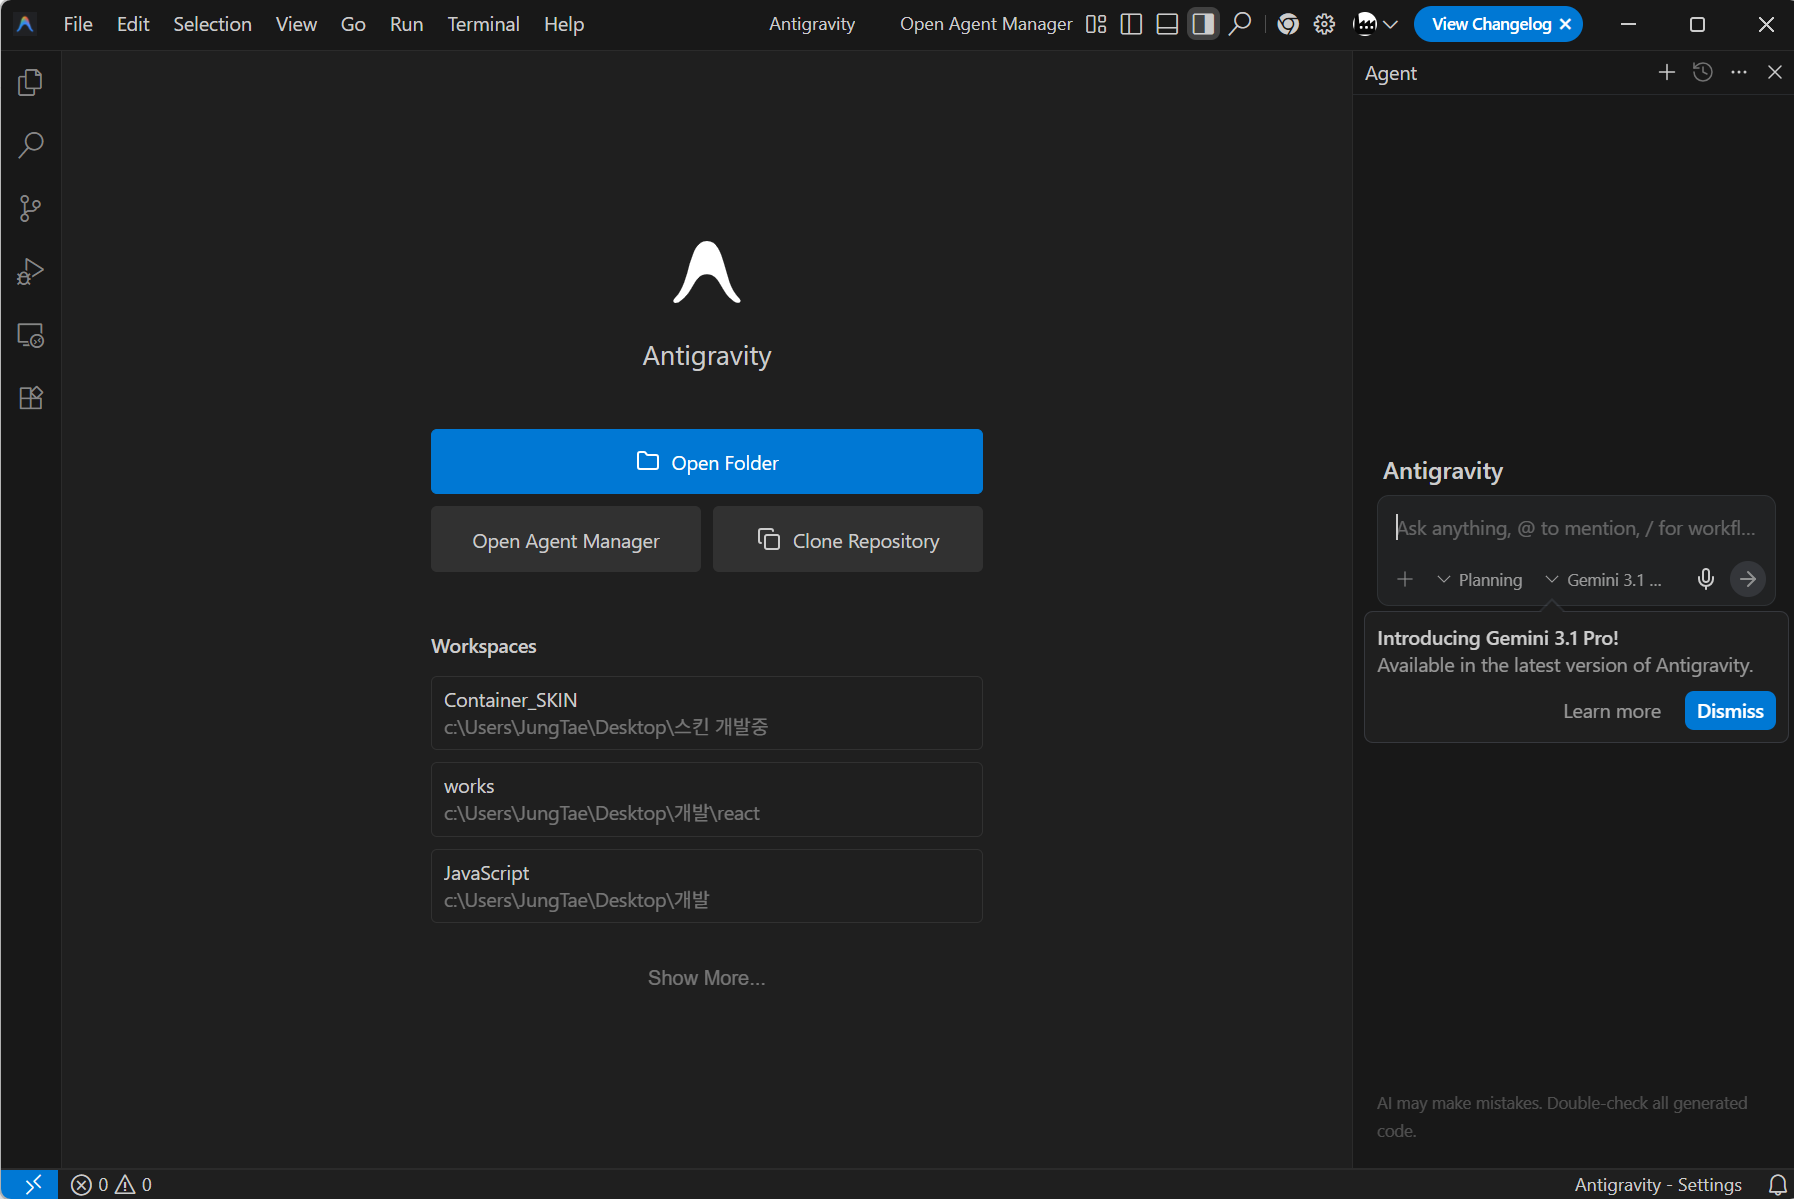1794x1199 pixels.
Task: Open the Extensions view
Action: click(x=30, y=398)
